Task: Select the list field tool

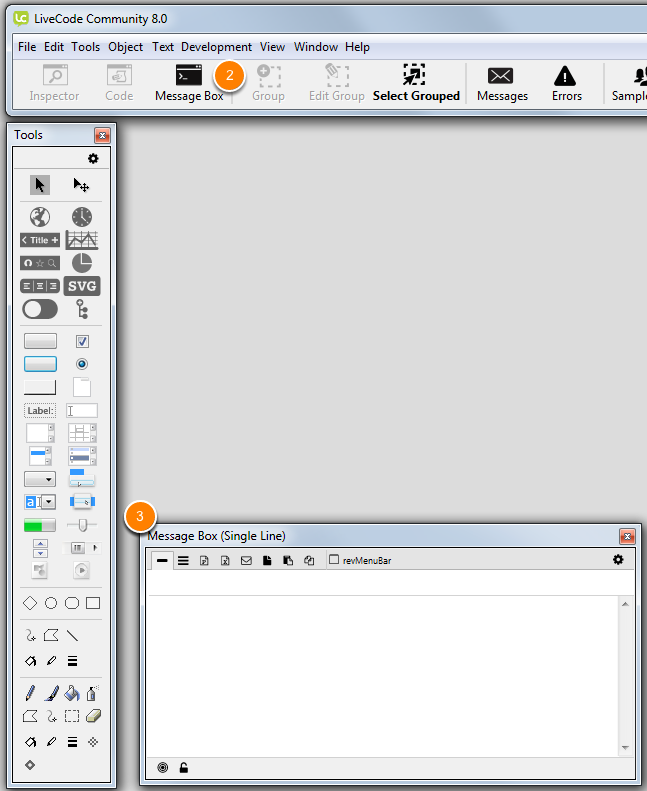Action: coord(40,456)
